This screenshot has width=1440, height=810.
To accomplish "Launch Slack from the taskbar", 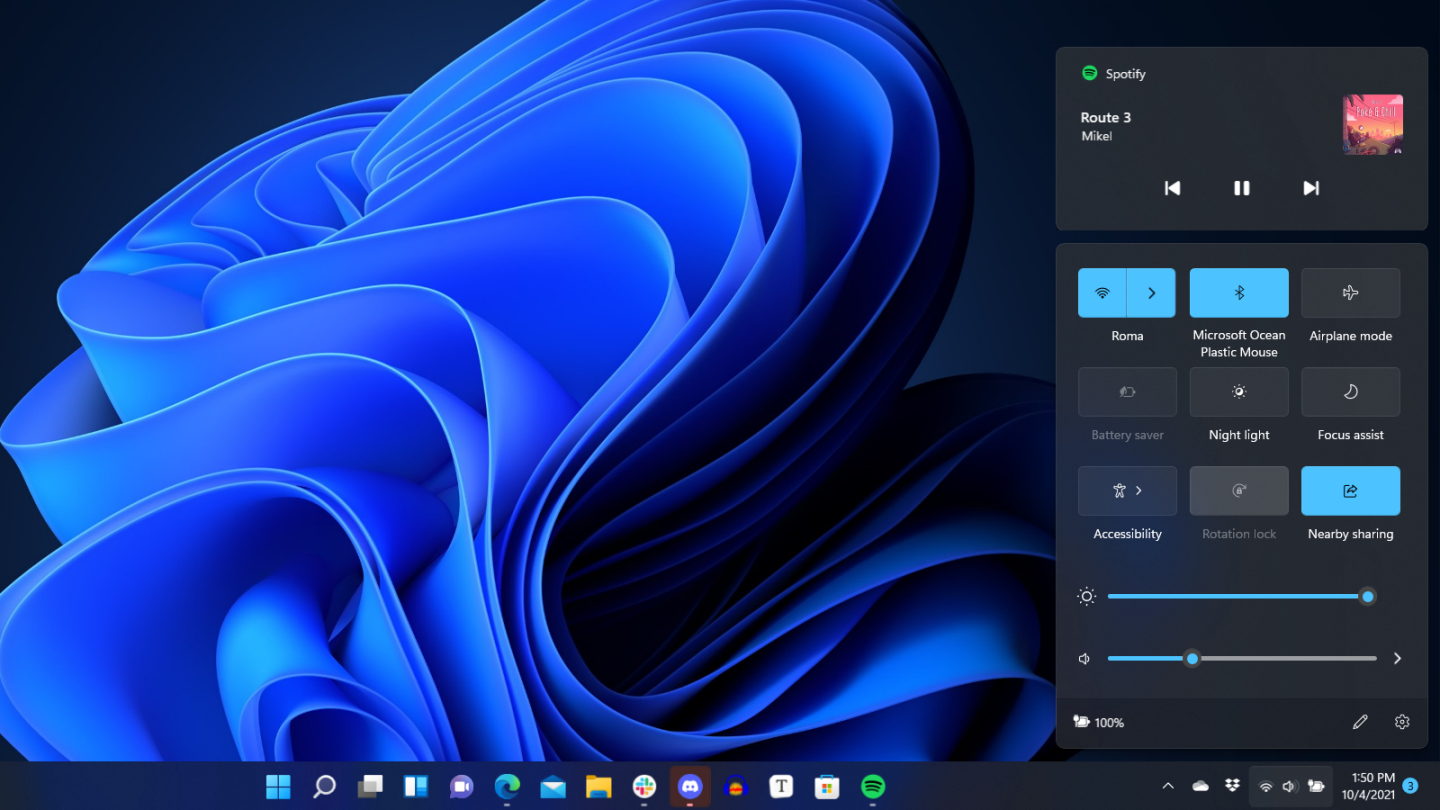I will 643,787.
